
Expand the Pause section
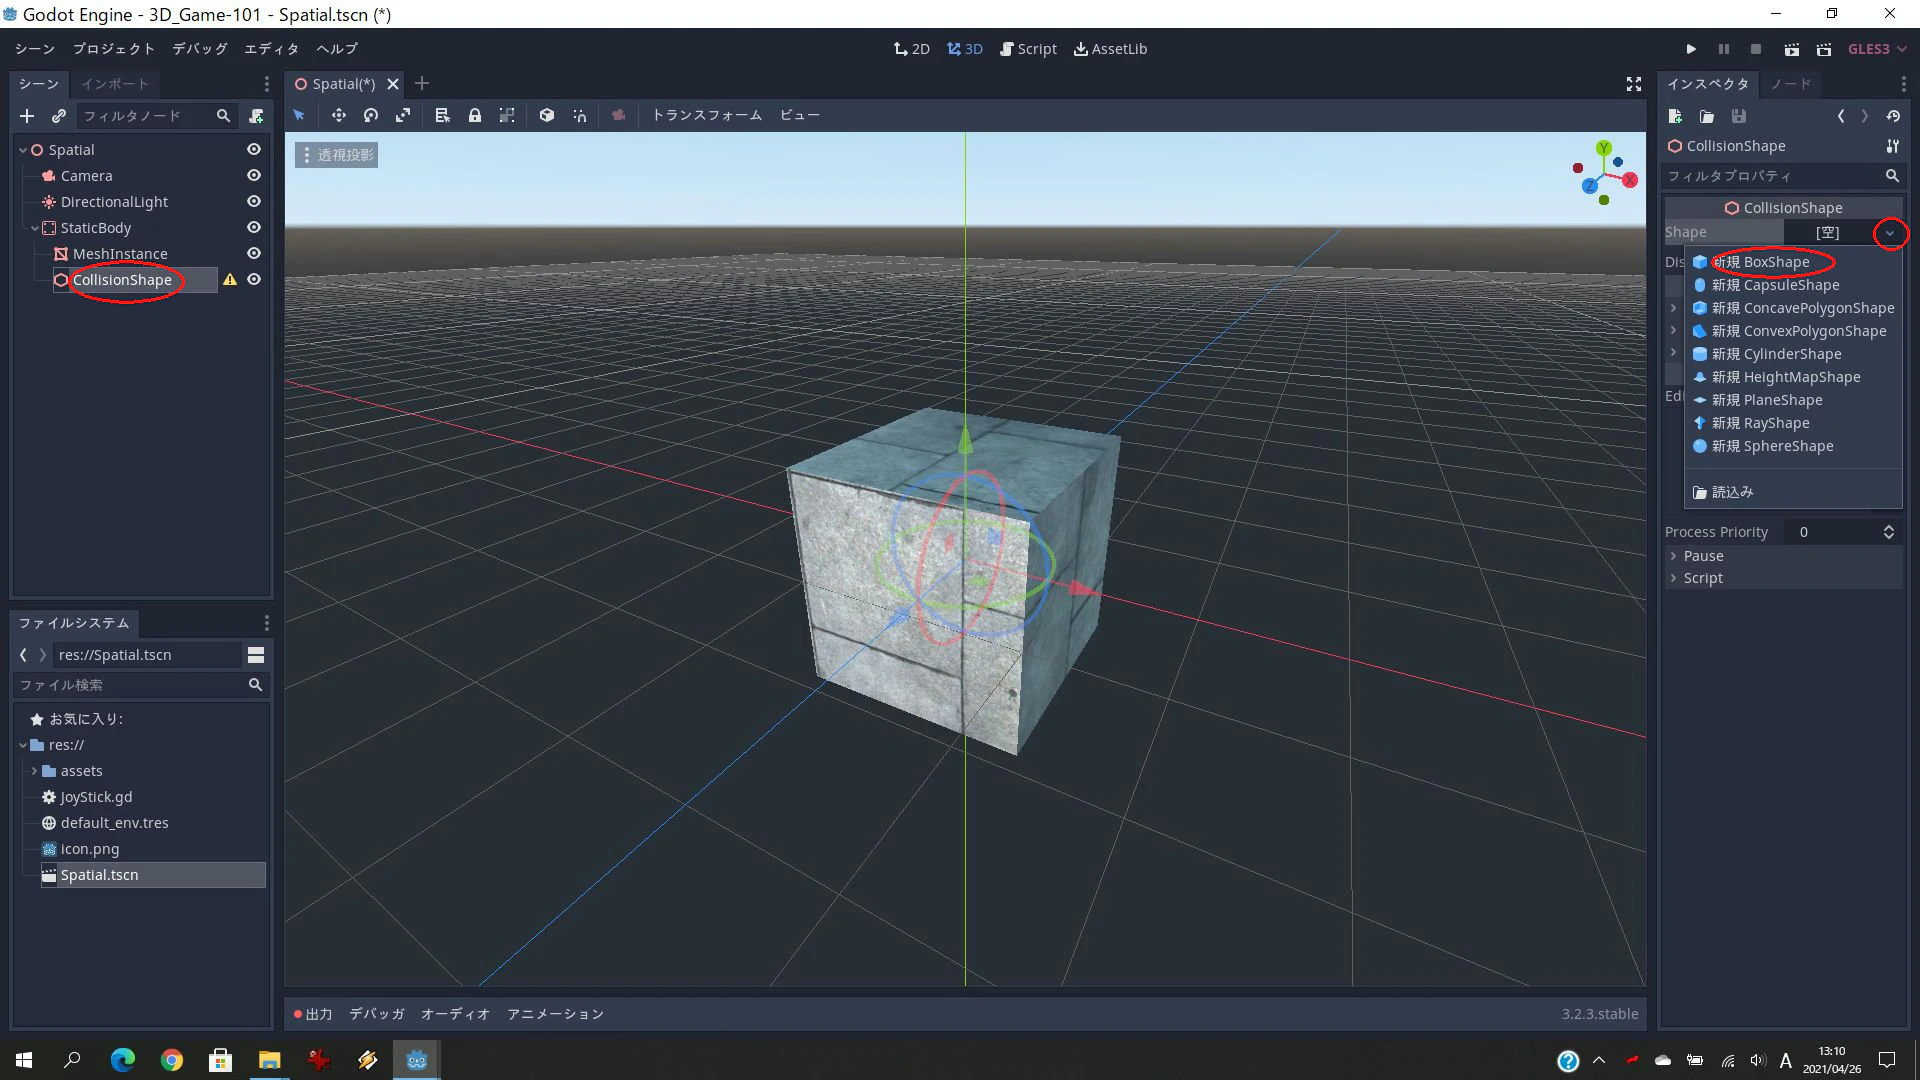1784,556
